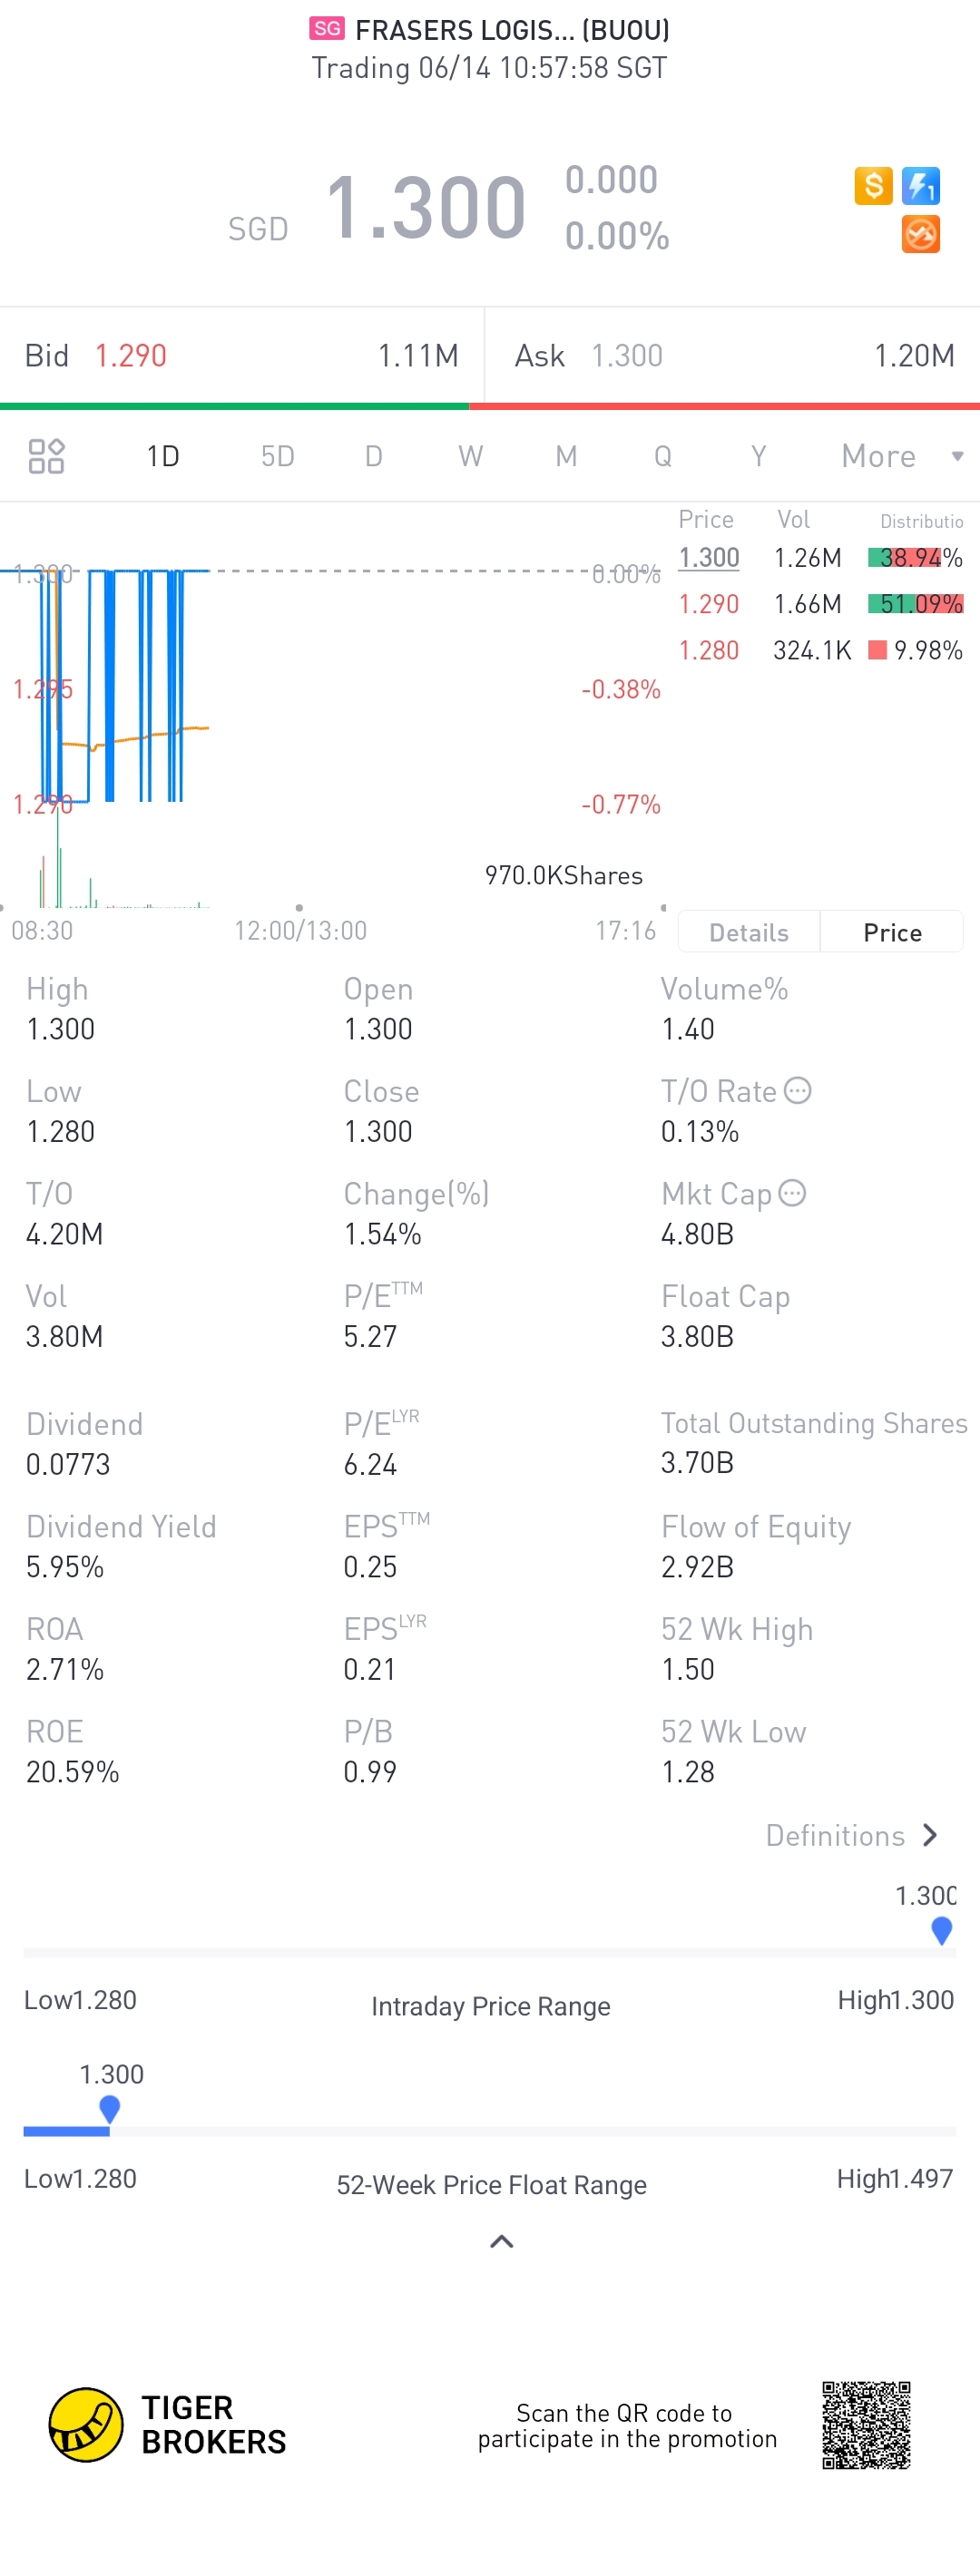This screenshot has height=2576, width=980.
Task: Tap the Ask 1.300 quote
Action: click(x=626, y=355)
